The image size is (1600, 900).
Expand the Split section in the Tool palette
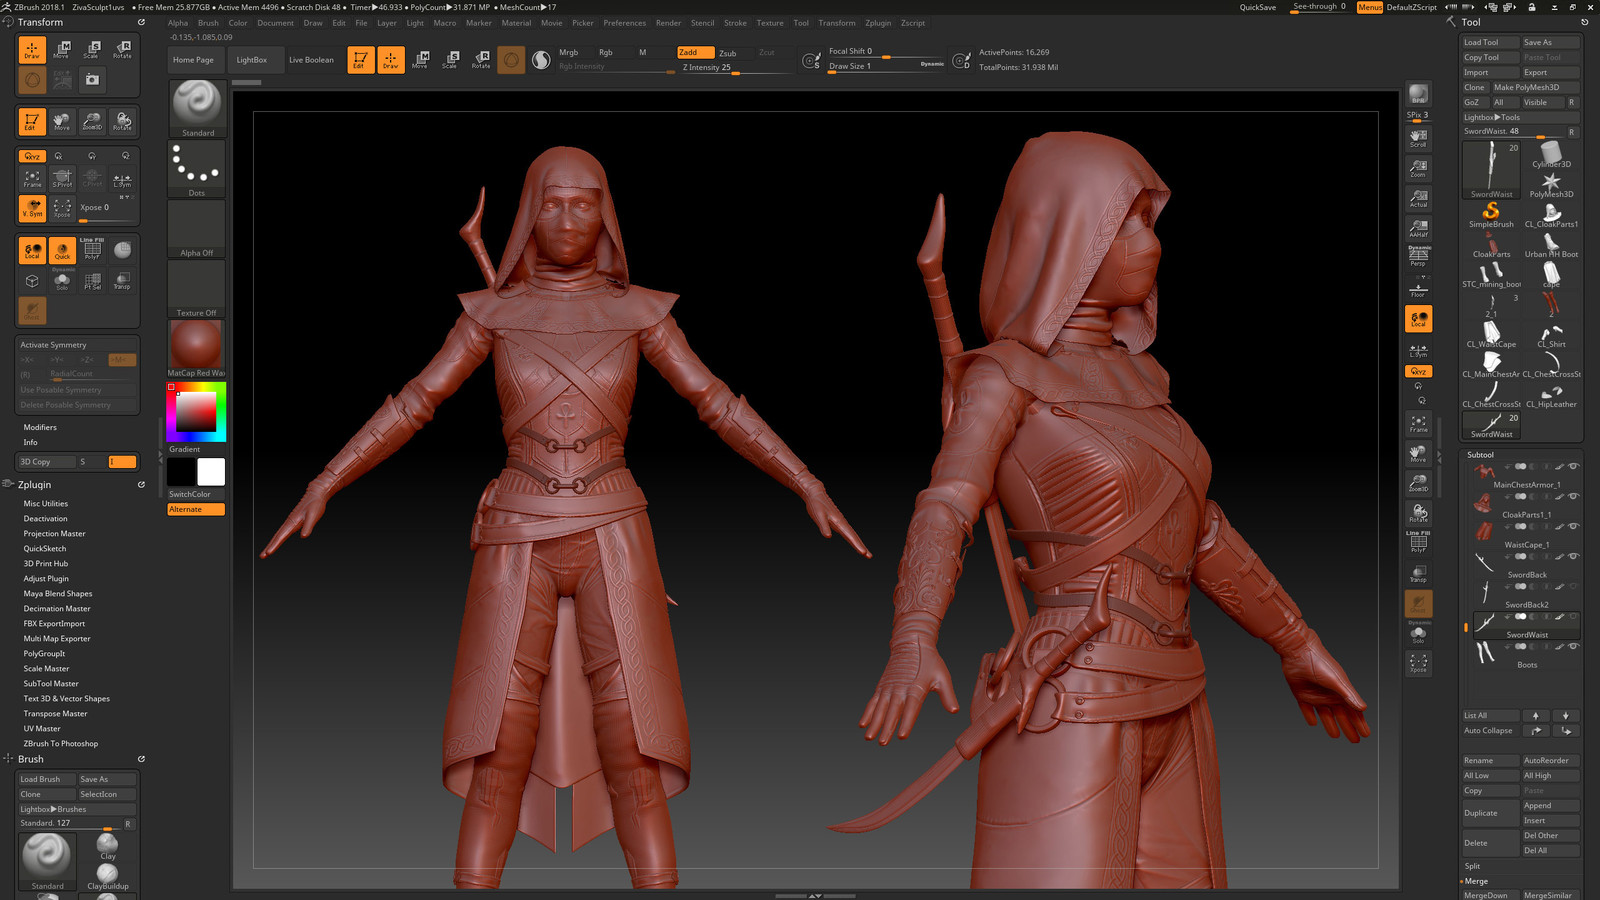point(1473,866)
